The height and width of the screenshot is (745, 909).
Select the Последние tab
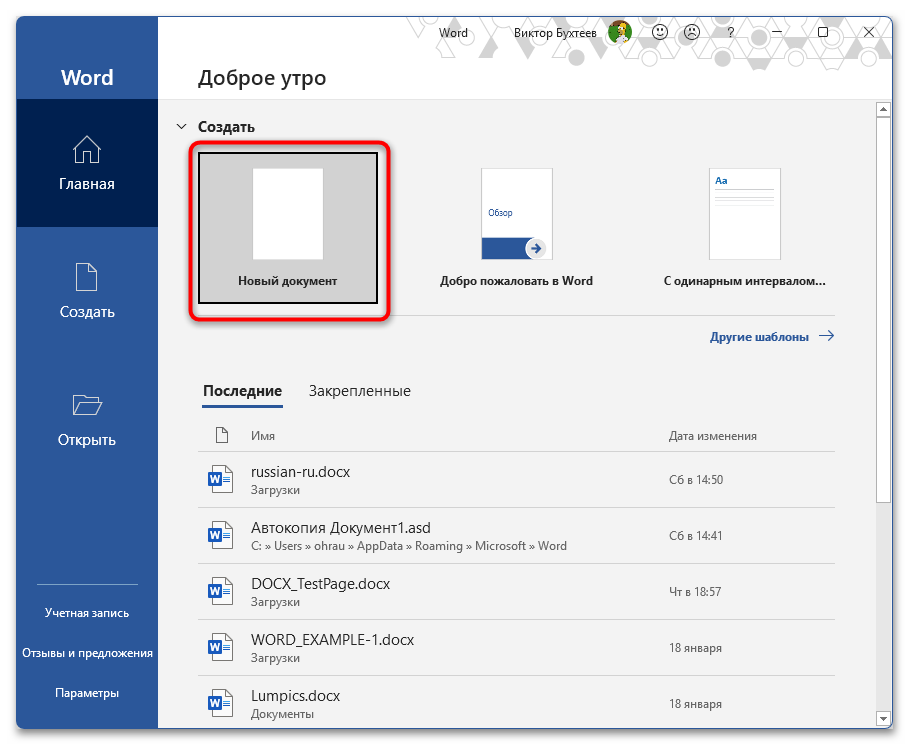pos(242,391)
